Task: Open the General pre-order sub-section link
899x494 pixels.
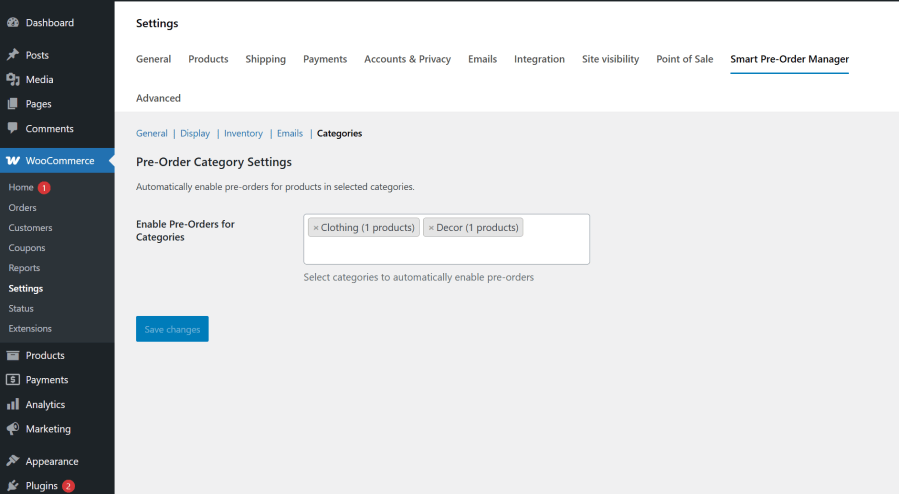Action: [x=151, y=133]
